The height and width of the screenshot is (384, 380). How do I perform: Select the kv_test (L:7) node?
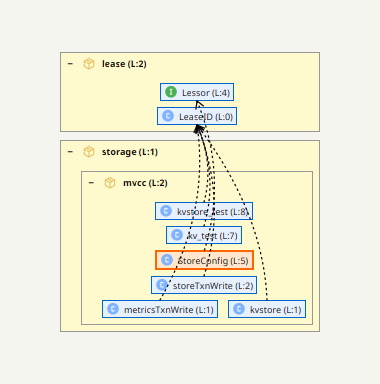tap(204, 235)
